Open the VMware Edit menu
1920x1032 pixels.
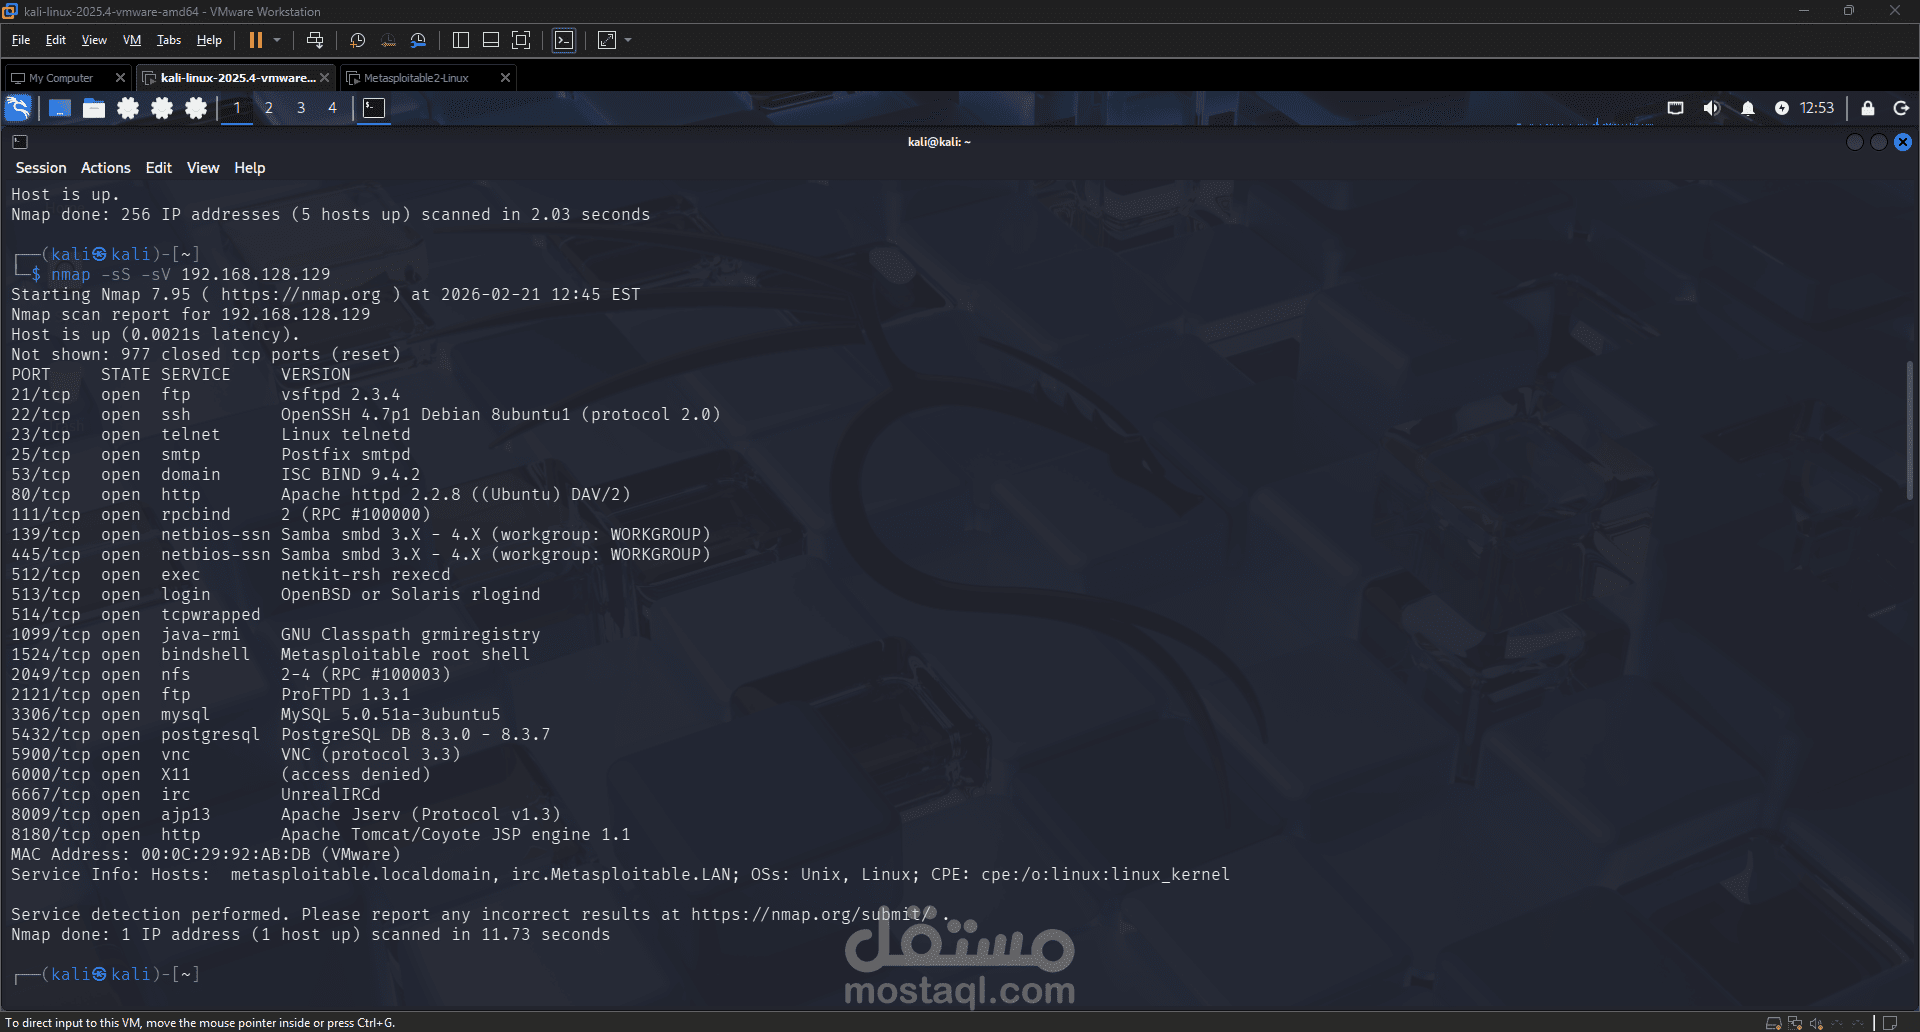56,40
